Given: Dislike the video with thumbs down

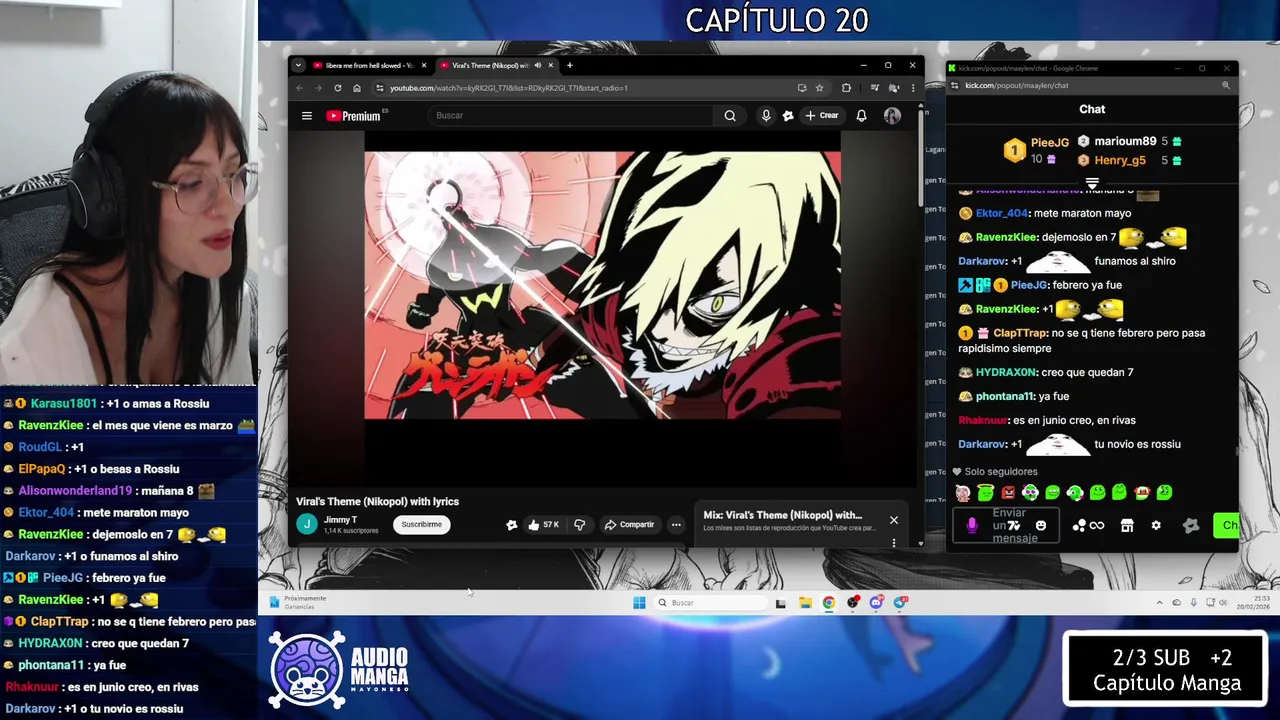Looking at the screenshot, I should coord(579,524).
